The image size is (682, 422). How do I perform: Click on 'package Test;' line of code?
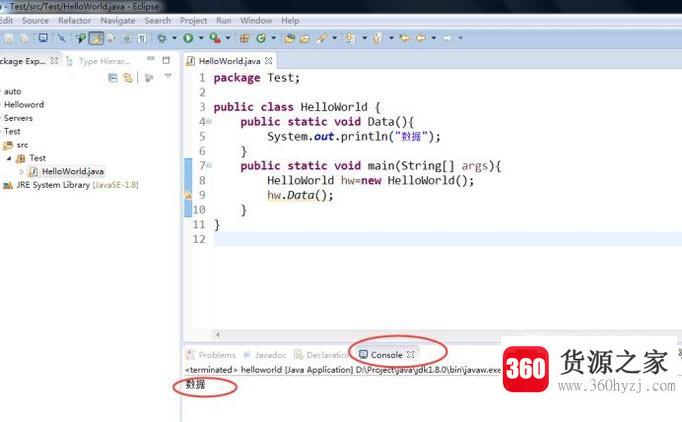[257, 78]
